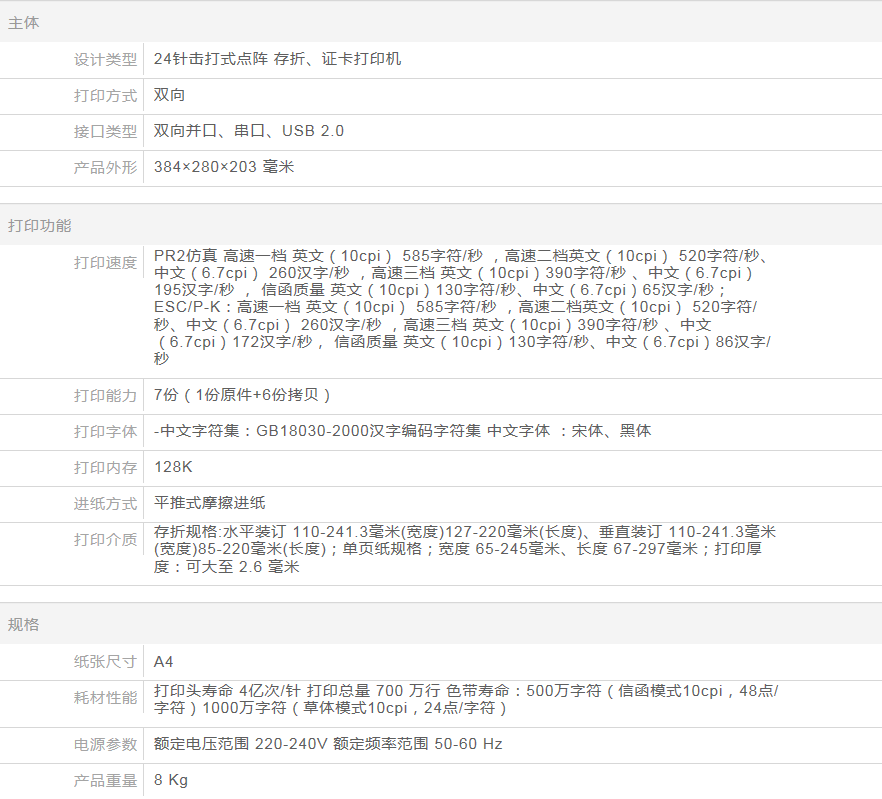This screenshot has width=882, height=799.
Task: Select the 耗材性能 row label
Action: click(105, 698)
